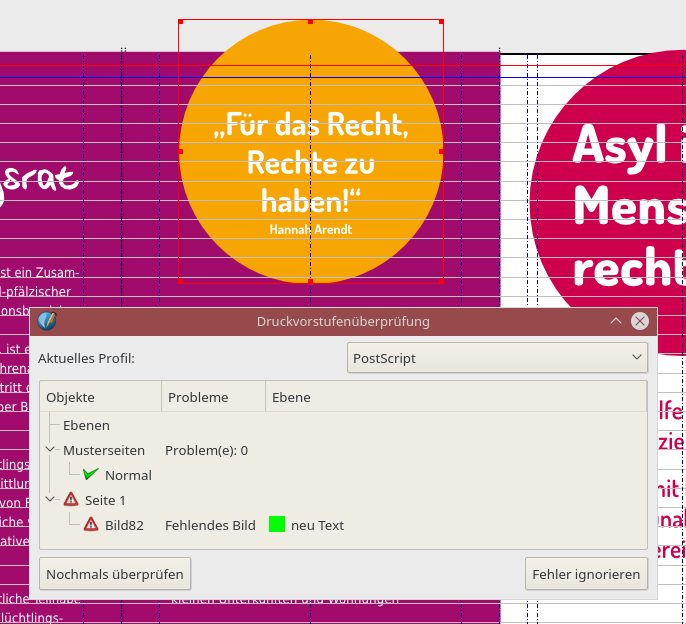Click the green checkmark icon beside Normal

tap(92, 475)
